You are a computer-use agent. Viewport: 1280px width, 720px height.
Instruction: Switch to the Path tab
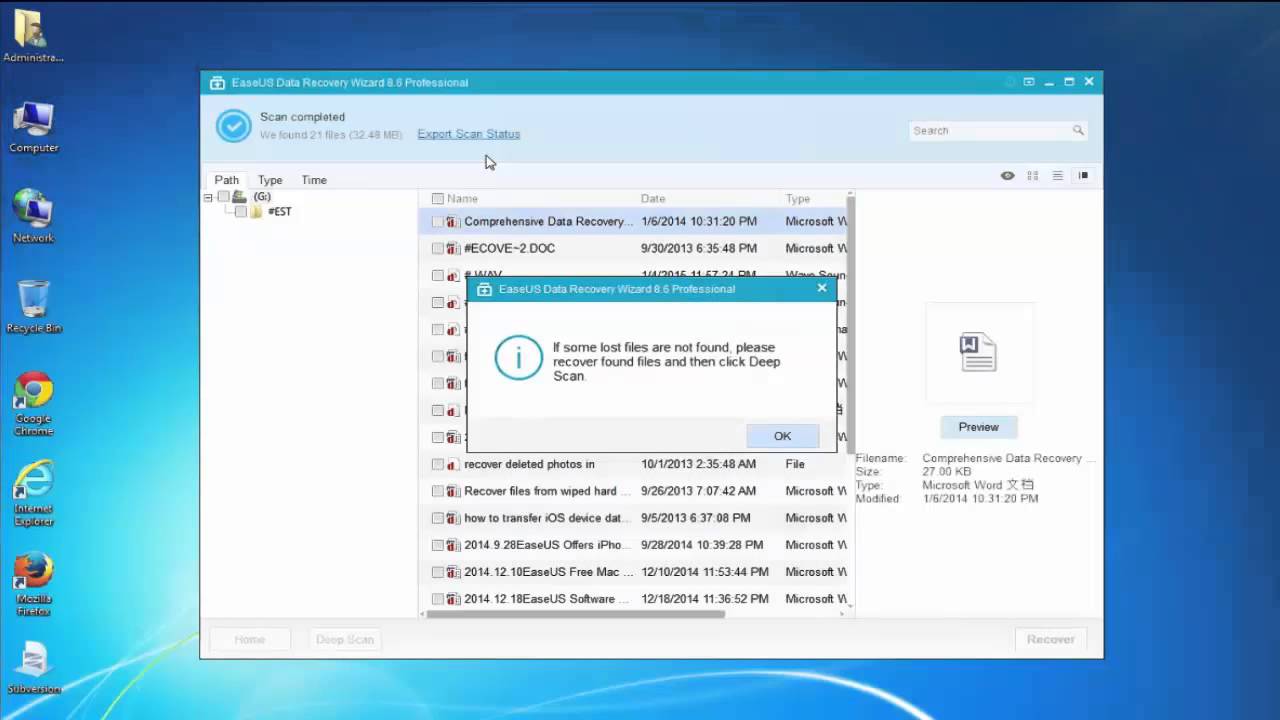227,180
